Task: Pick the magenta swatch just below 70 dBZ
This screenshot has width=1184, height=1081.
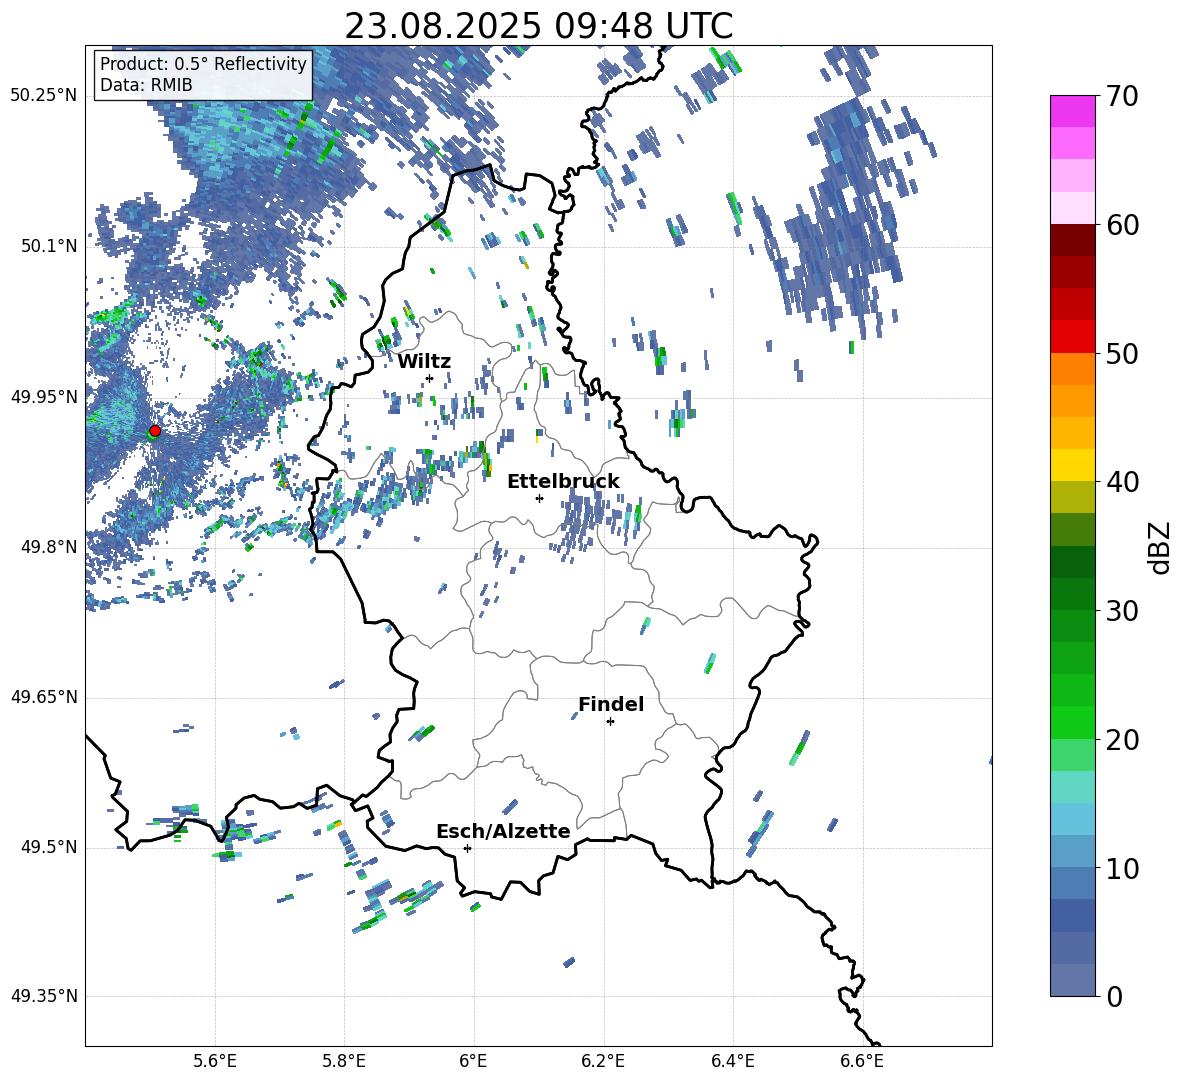Action: tap(1072, 111)
